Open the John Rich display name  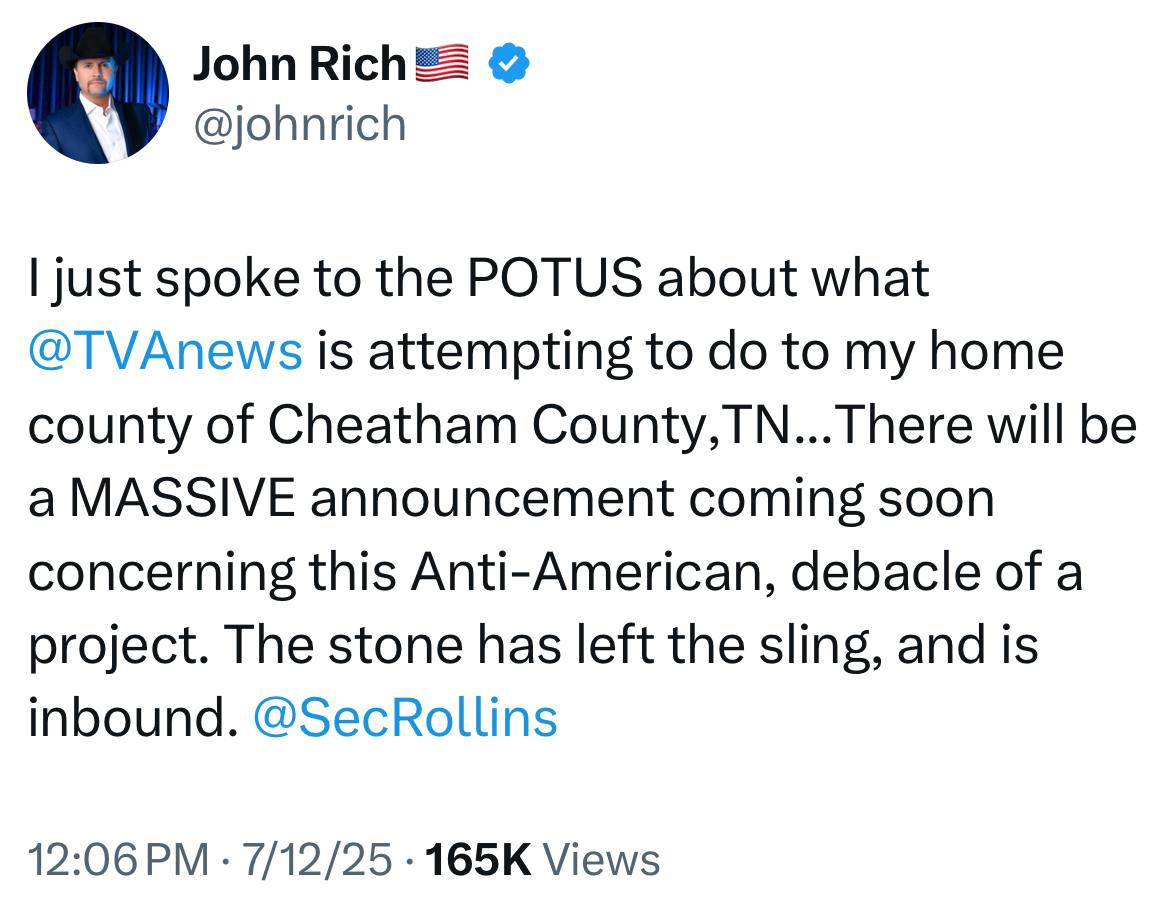(299, 63)
